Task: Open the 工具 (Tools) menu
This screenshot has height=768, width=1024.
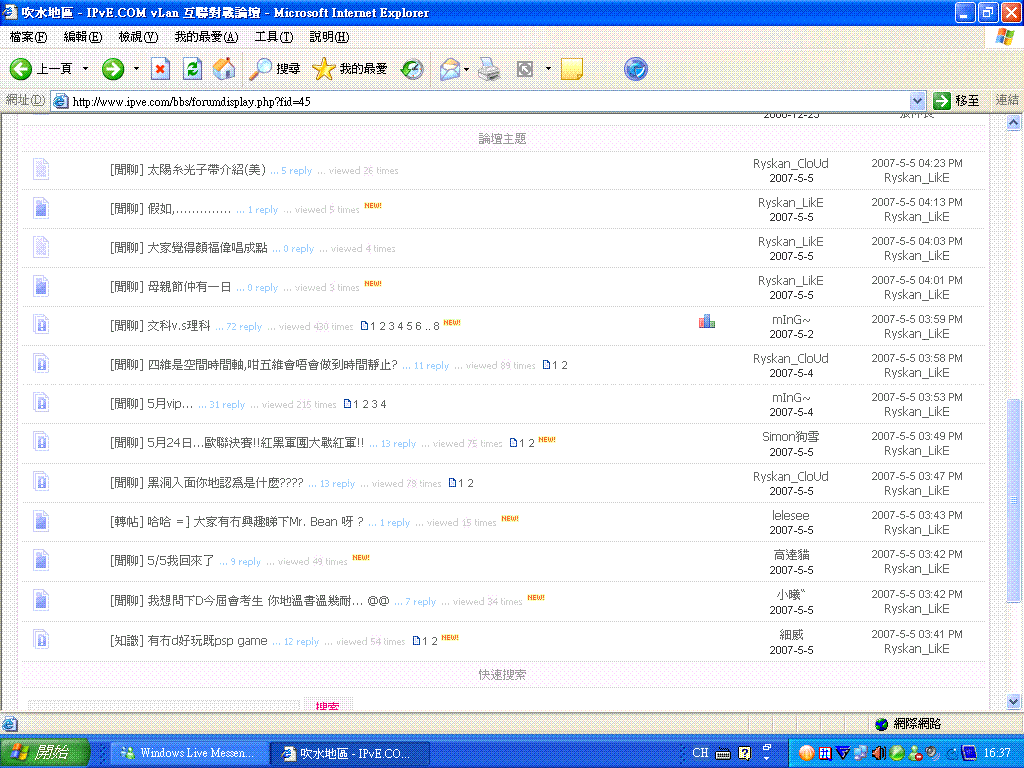Action: pos(273,37)
